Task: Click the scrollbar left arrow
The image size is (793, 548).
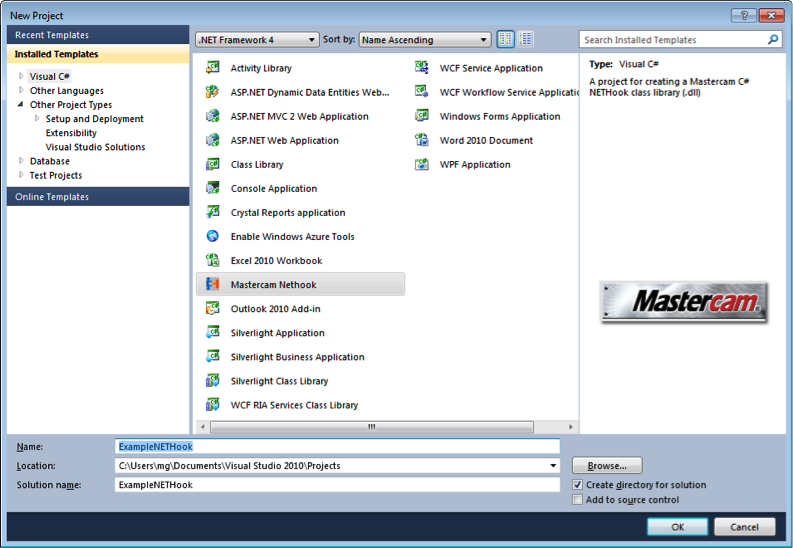Action: (202, 427)
